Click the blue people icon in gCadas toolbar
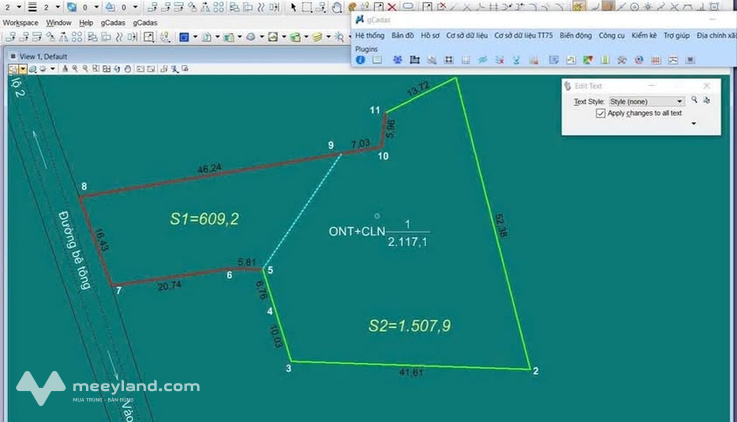Screen dimensions: 737x422 398,60
